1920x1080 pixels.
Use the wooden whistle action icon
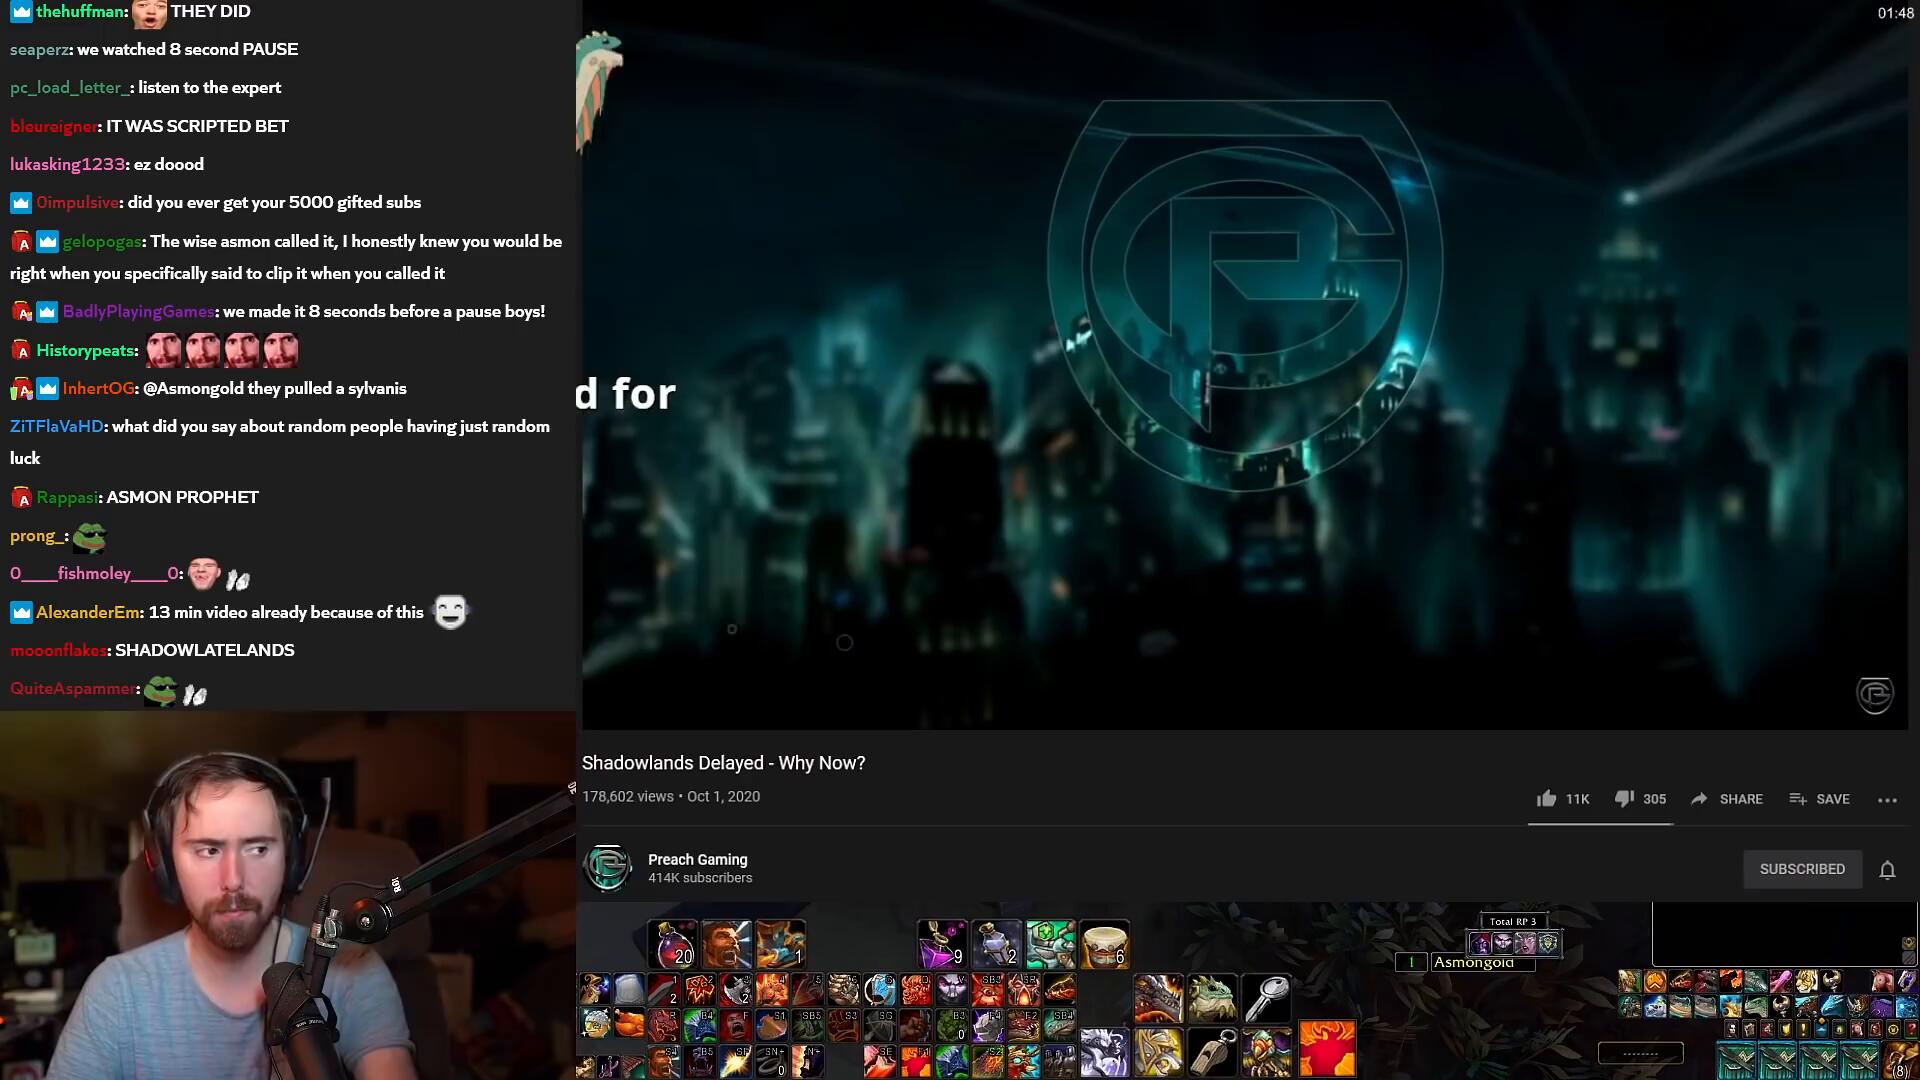point(1212,1051)
